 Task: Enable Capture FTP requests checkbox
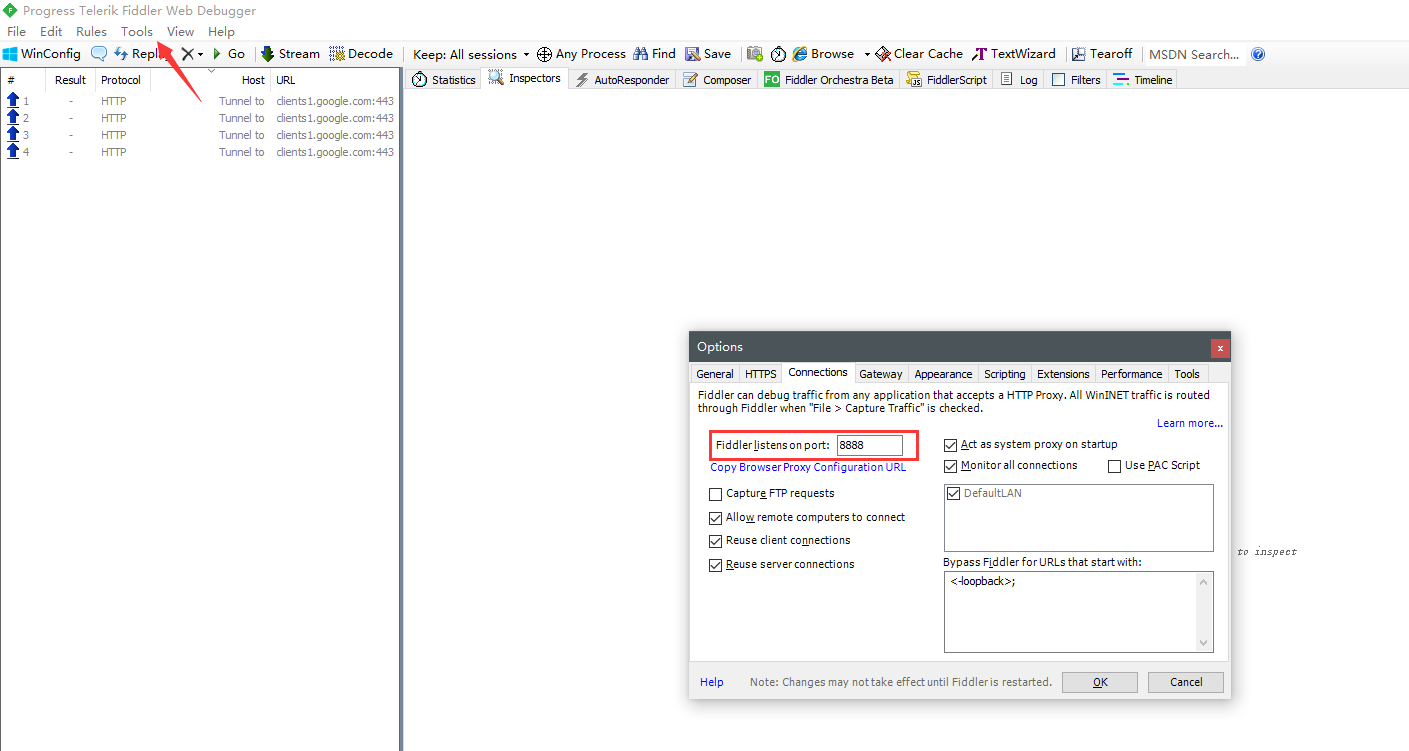715,494
